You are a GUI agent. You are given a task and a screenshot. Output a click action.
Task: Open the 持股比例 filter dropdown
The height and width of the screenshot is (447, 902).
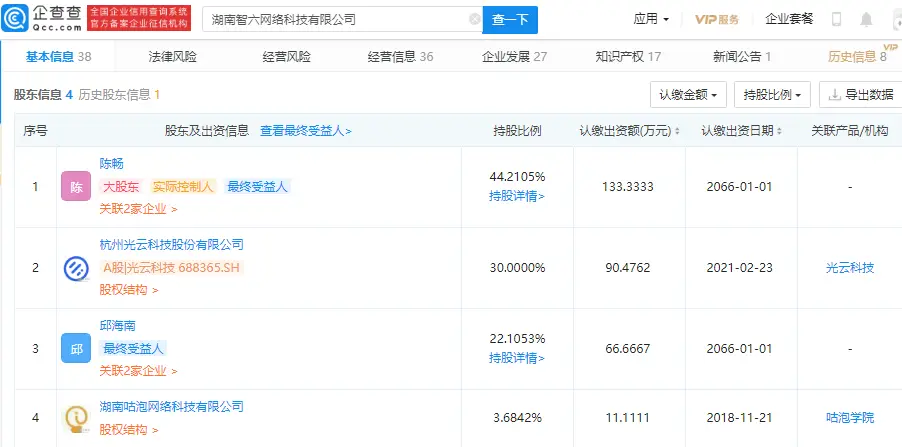[772, 95]
